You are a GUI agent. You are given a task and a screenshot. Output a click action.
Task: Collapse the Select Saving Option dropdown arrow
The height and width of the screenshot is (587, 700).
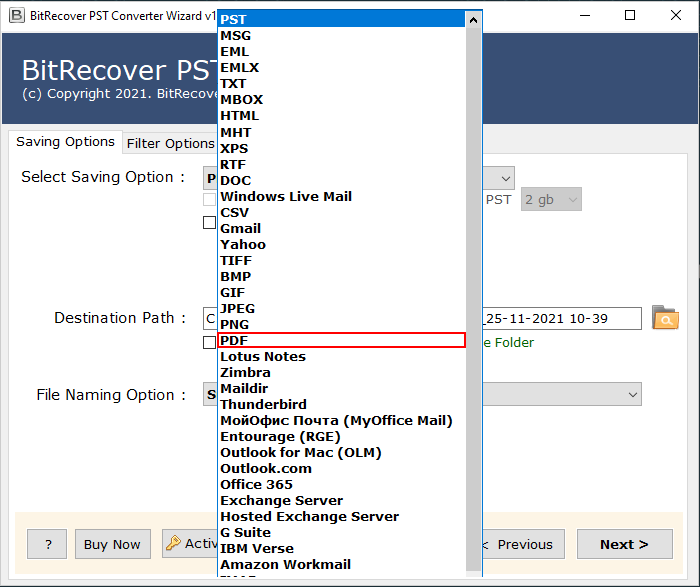[x=505, y=178]
